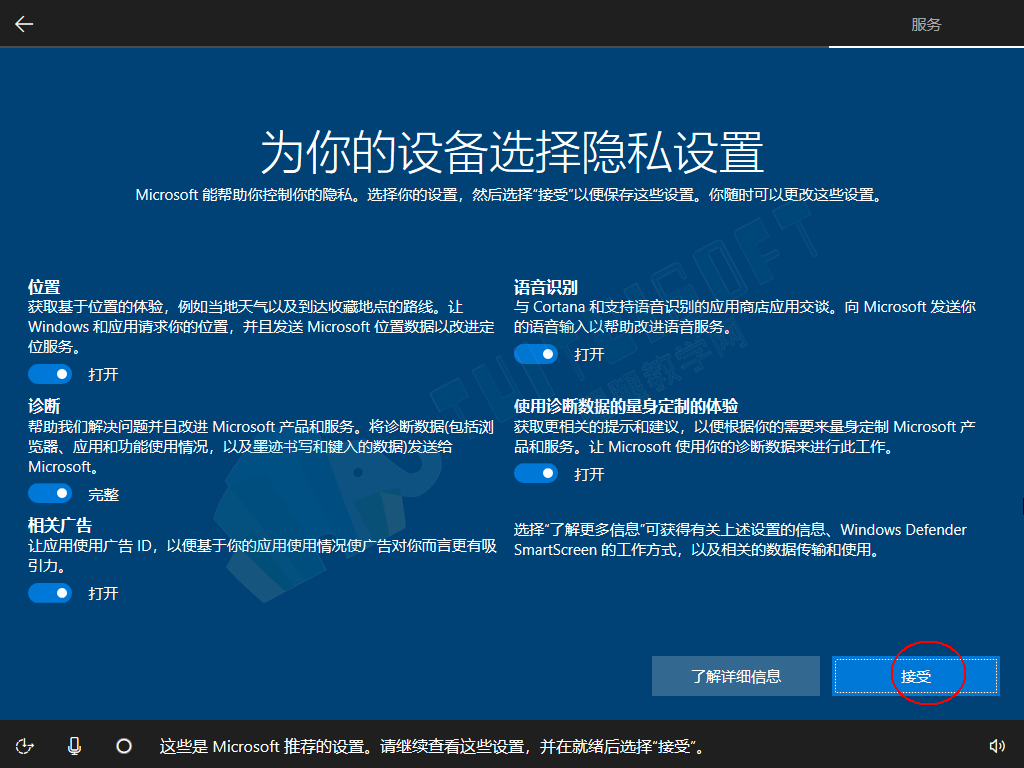1024x768 pixels.
Task: Go back with the arrow icon
Action: tap(24, 24)
